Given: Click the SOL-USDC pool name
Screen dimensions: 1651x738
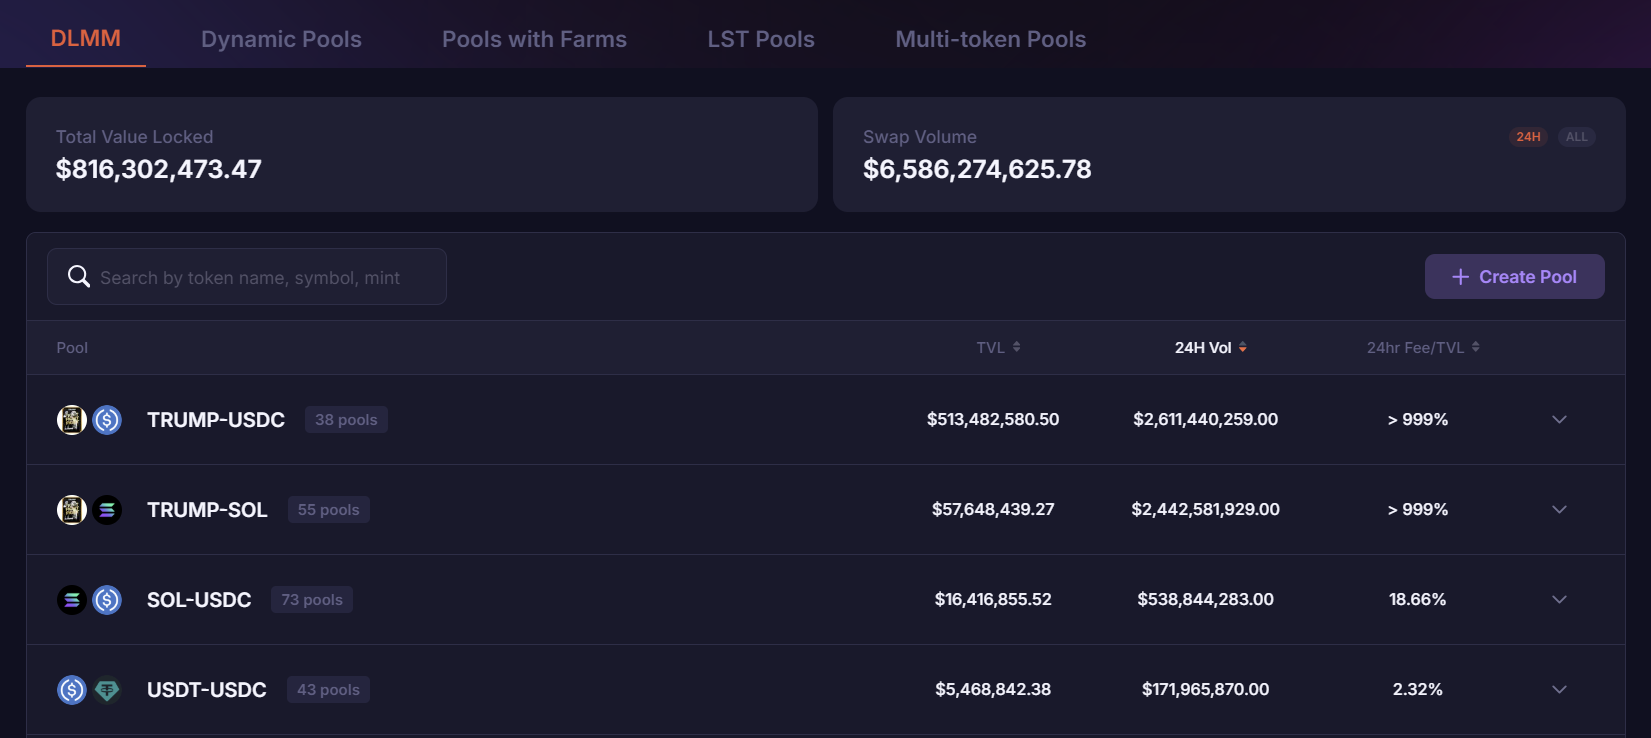Looking at the screenshot, I should [x=199, y=600].
